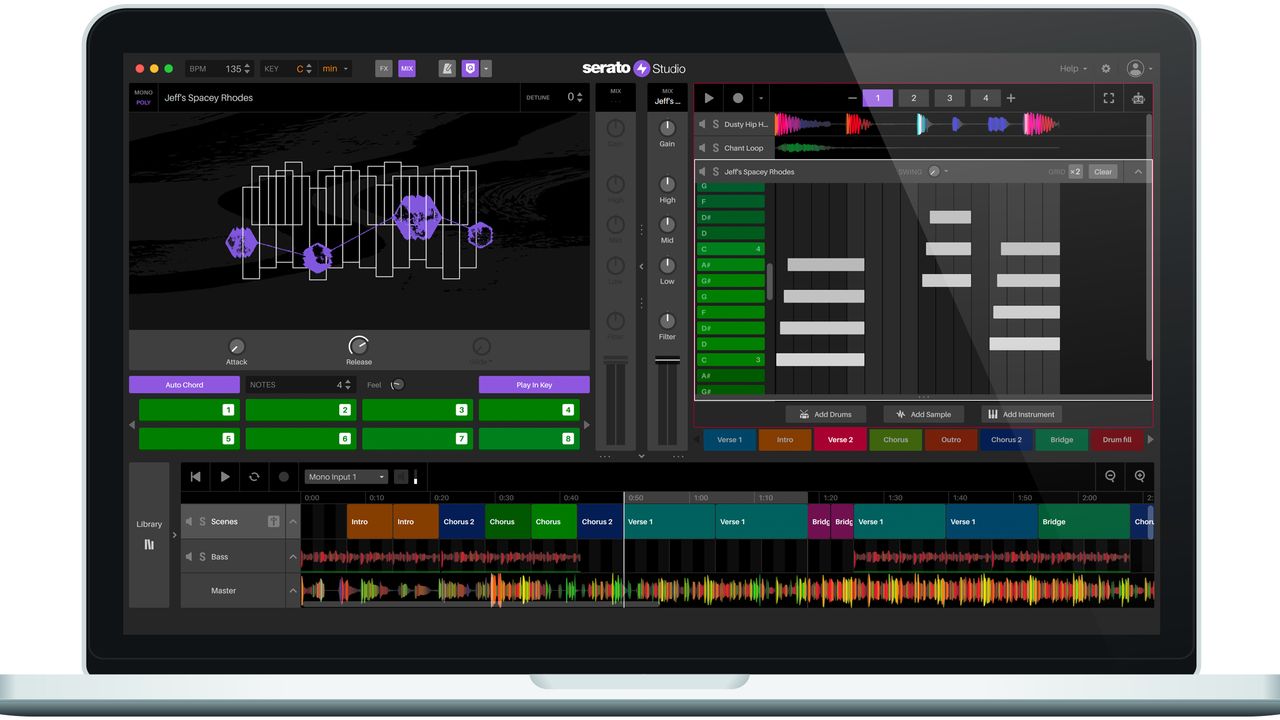Zoom in on the song timeline

pos(1139,477)
